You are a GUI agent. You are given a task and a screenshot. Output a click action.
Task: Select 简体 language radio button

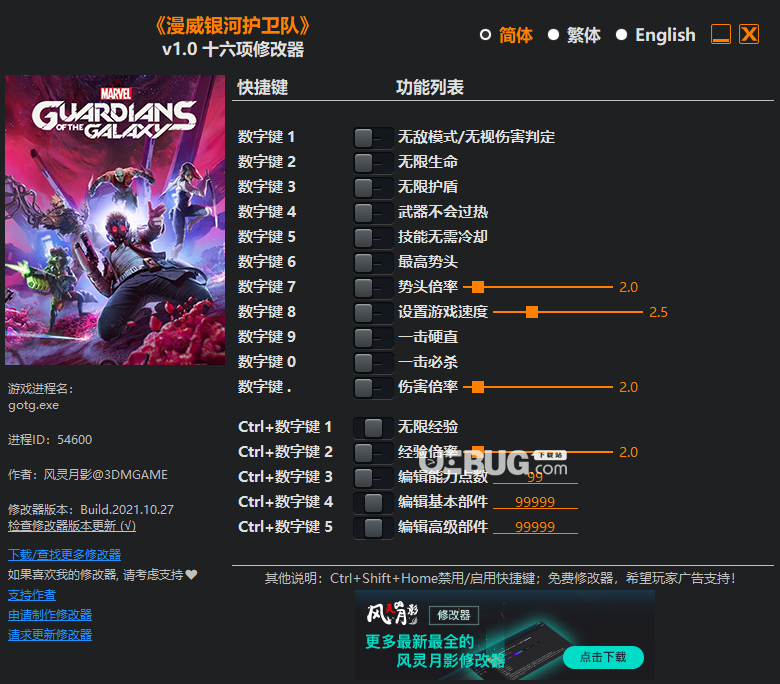485,35
